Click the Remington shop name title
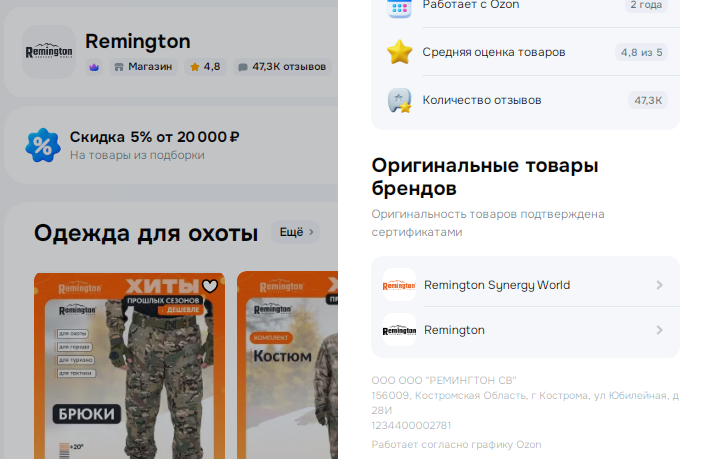 [138, 41]
